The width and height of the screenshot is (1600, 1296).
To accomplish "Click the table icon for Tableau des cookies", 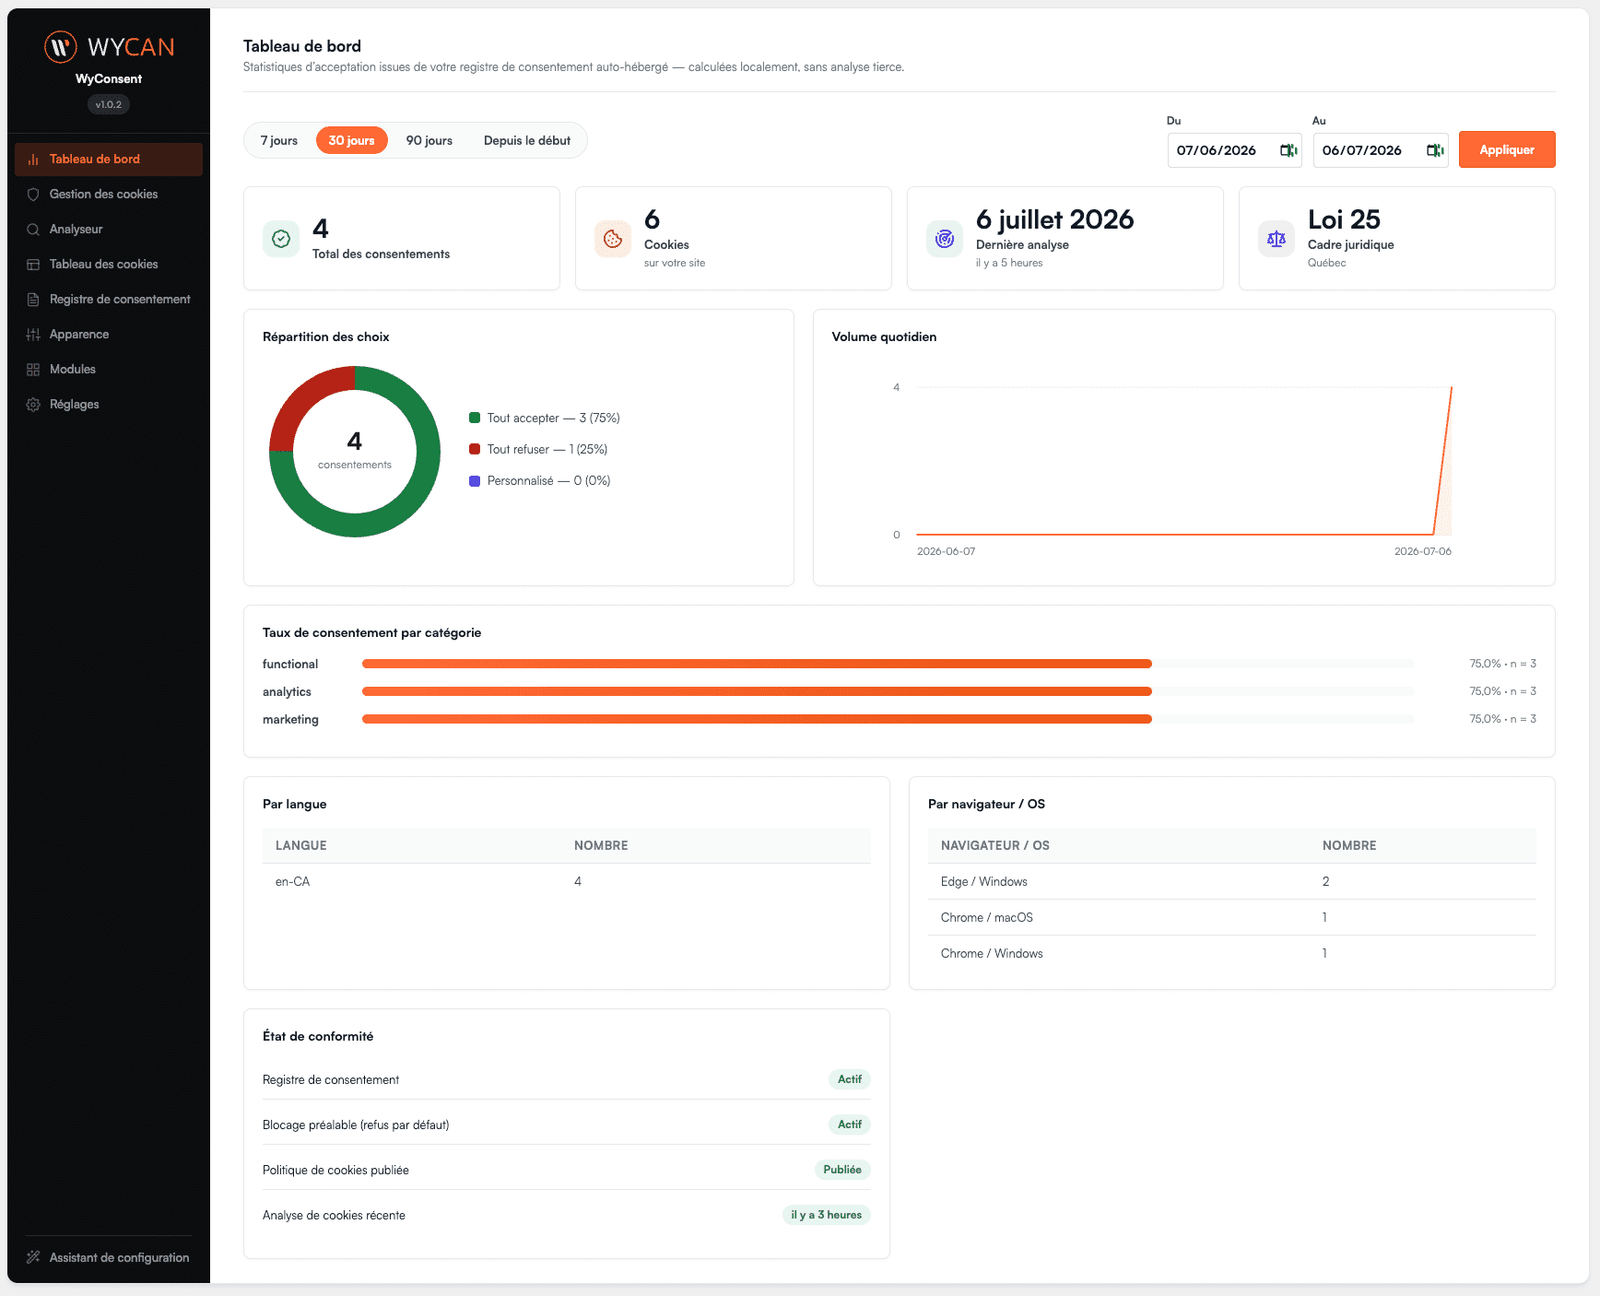I will click(33, 264).
